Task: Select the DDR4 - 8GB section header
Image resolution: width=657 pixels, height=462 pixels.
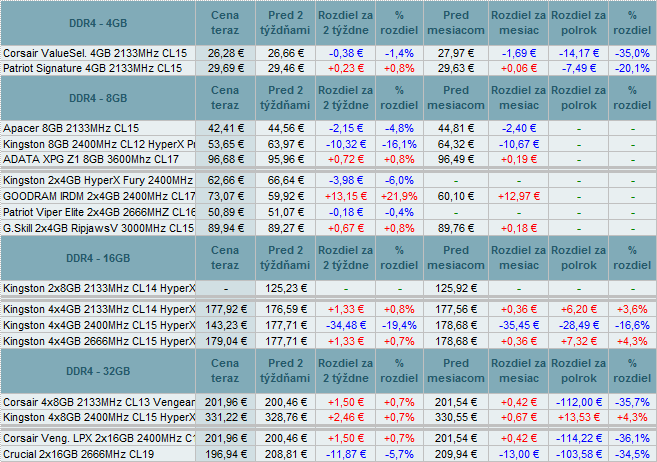Action: [98, 98]
